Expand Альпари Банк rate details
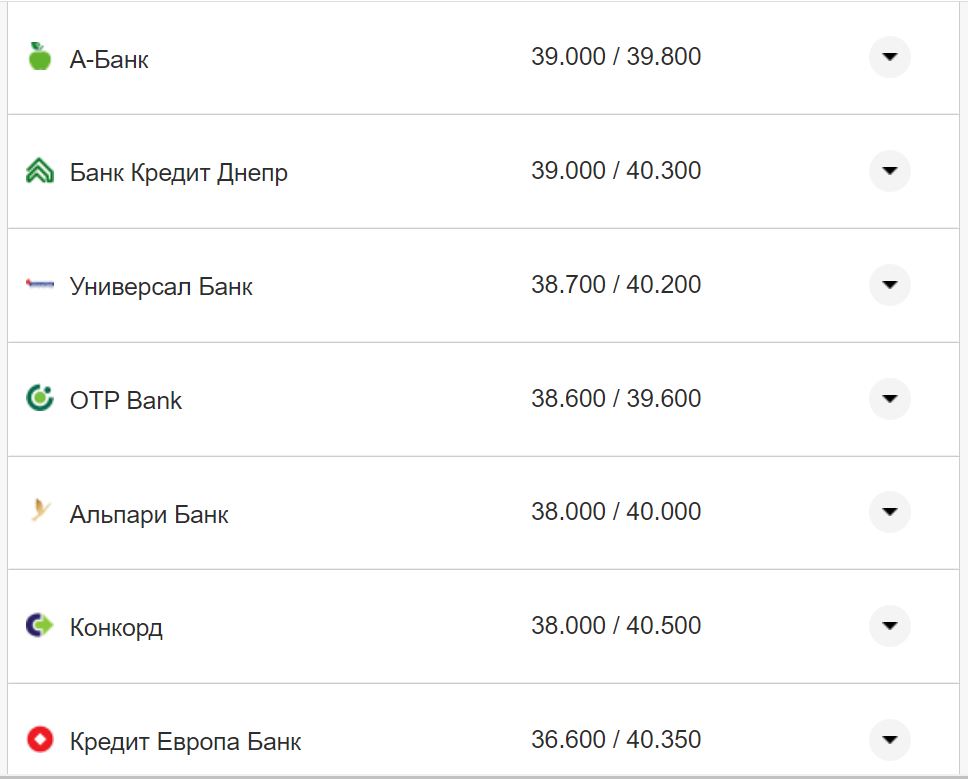 [889, 512]
